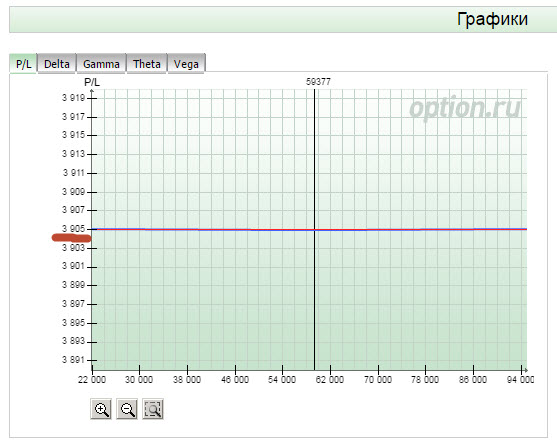
Task: Click the 3 905 Y-axis label
Action: click(74, 229)
